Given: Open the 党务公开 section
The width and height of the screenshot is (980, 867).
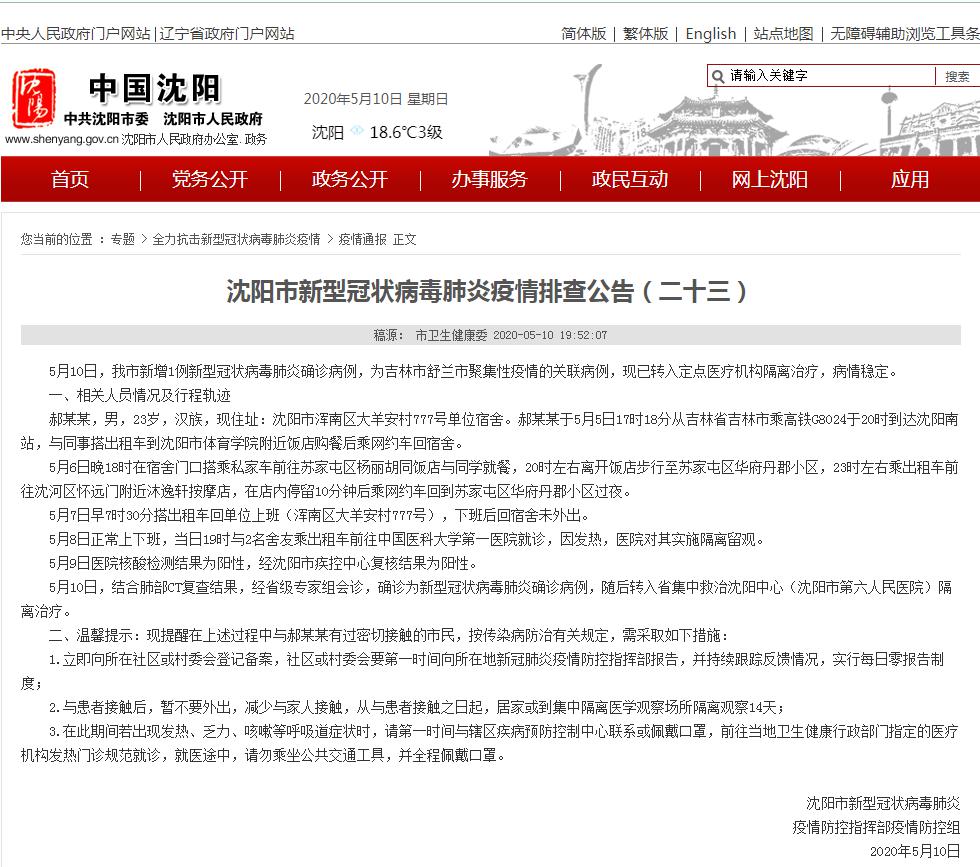Looking at the screenshot, I should 209,180.
